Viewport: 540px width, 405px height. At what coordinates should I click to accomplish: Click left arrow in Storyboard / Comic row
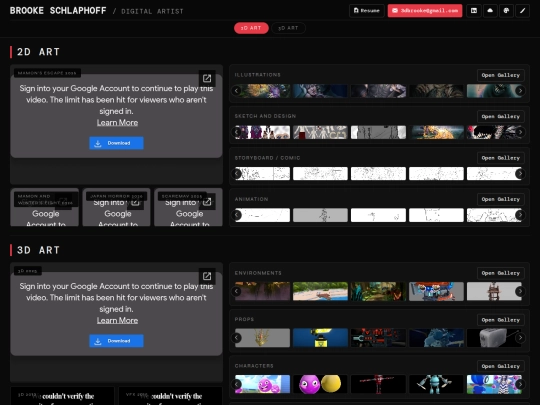tap(236, 174)
